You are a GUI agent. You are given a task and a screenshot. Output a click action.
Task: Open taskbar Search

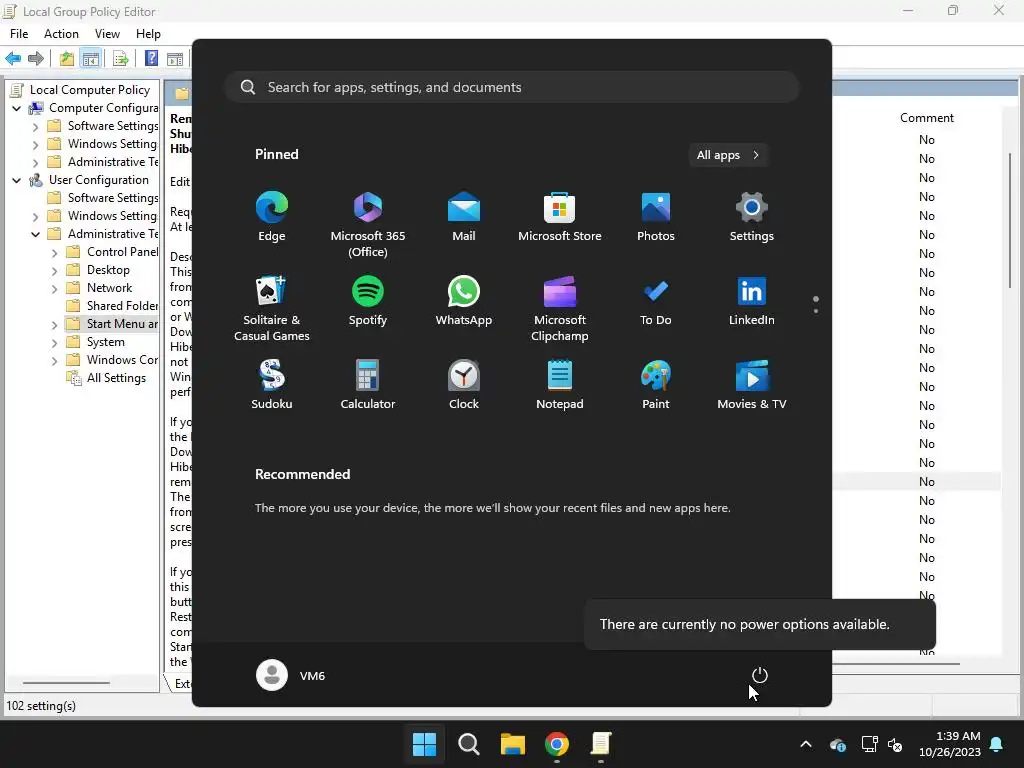tap(468, 744)
